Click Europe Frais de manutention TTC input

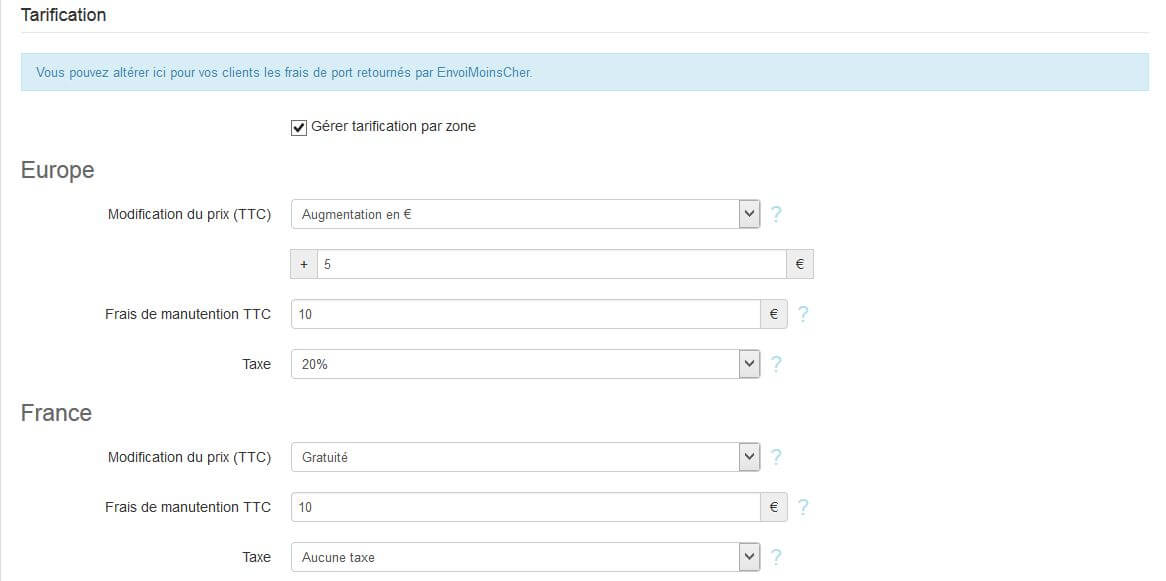pos(525,314)
